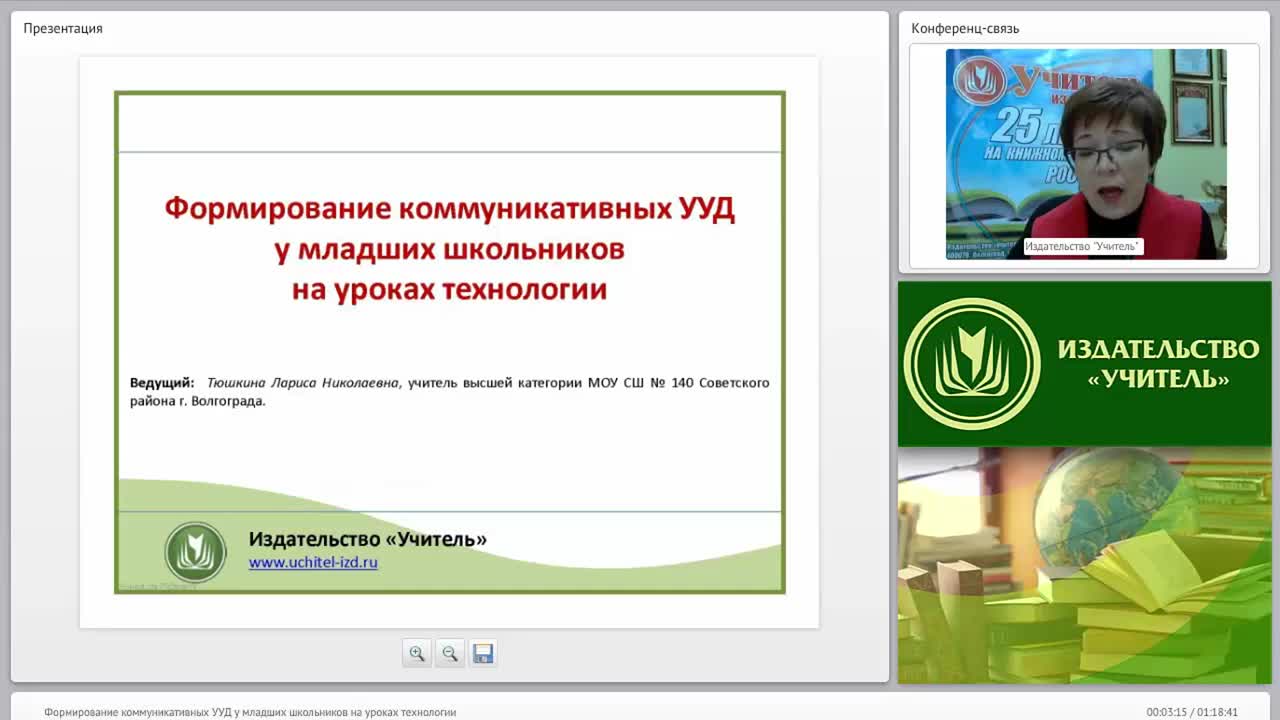This screenshot has height=720, width=1280.
Task: Click the round logo in the green banner
Action: coord(972,364)
